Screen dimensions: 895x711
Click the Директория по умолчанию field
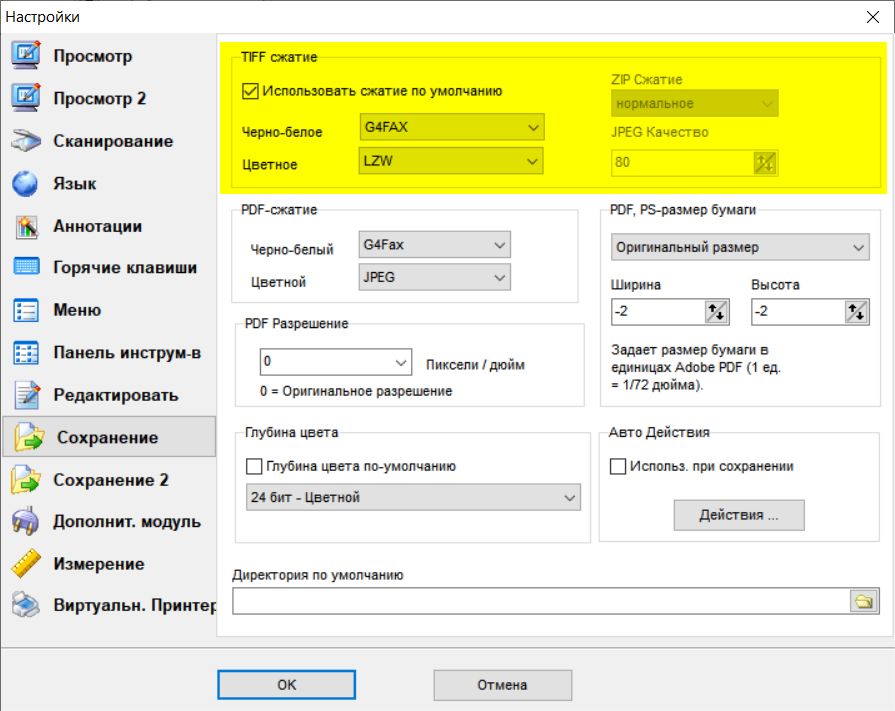pos(541,601)
